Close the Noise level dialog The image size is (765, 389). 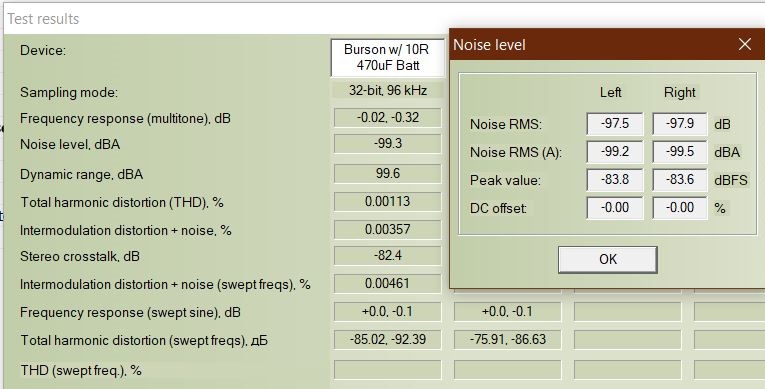tap(745, 44)
